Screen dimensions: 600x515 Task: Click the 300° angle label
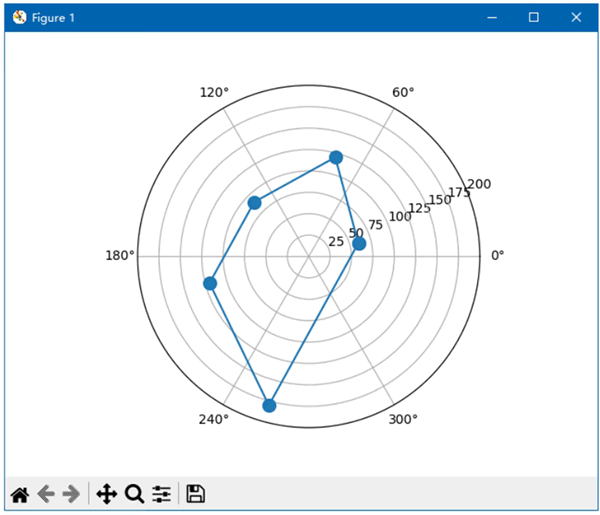403,419
